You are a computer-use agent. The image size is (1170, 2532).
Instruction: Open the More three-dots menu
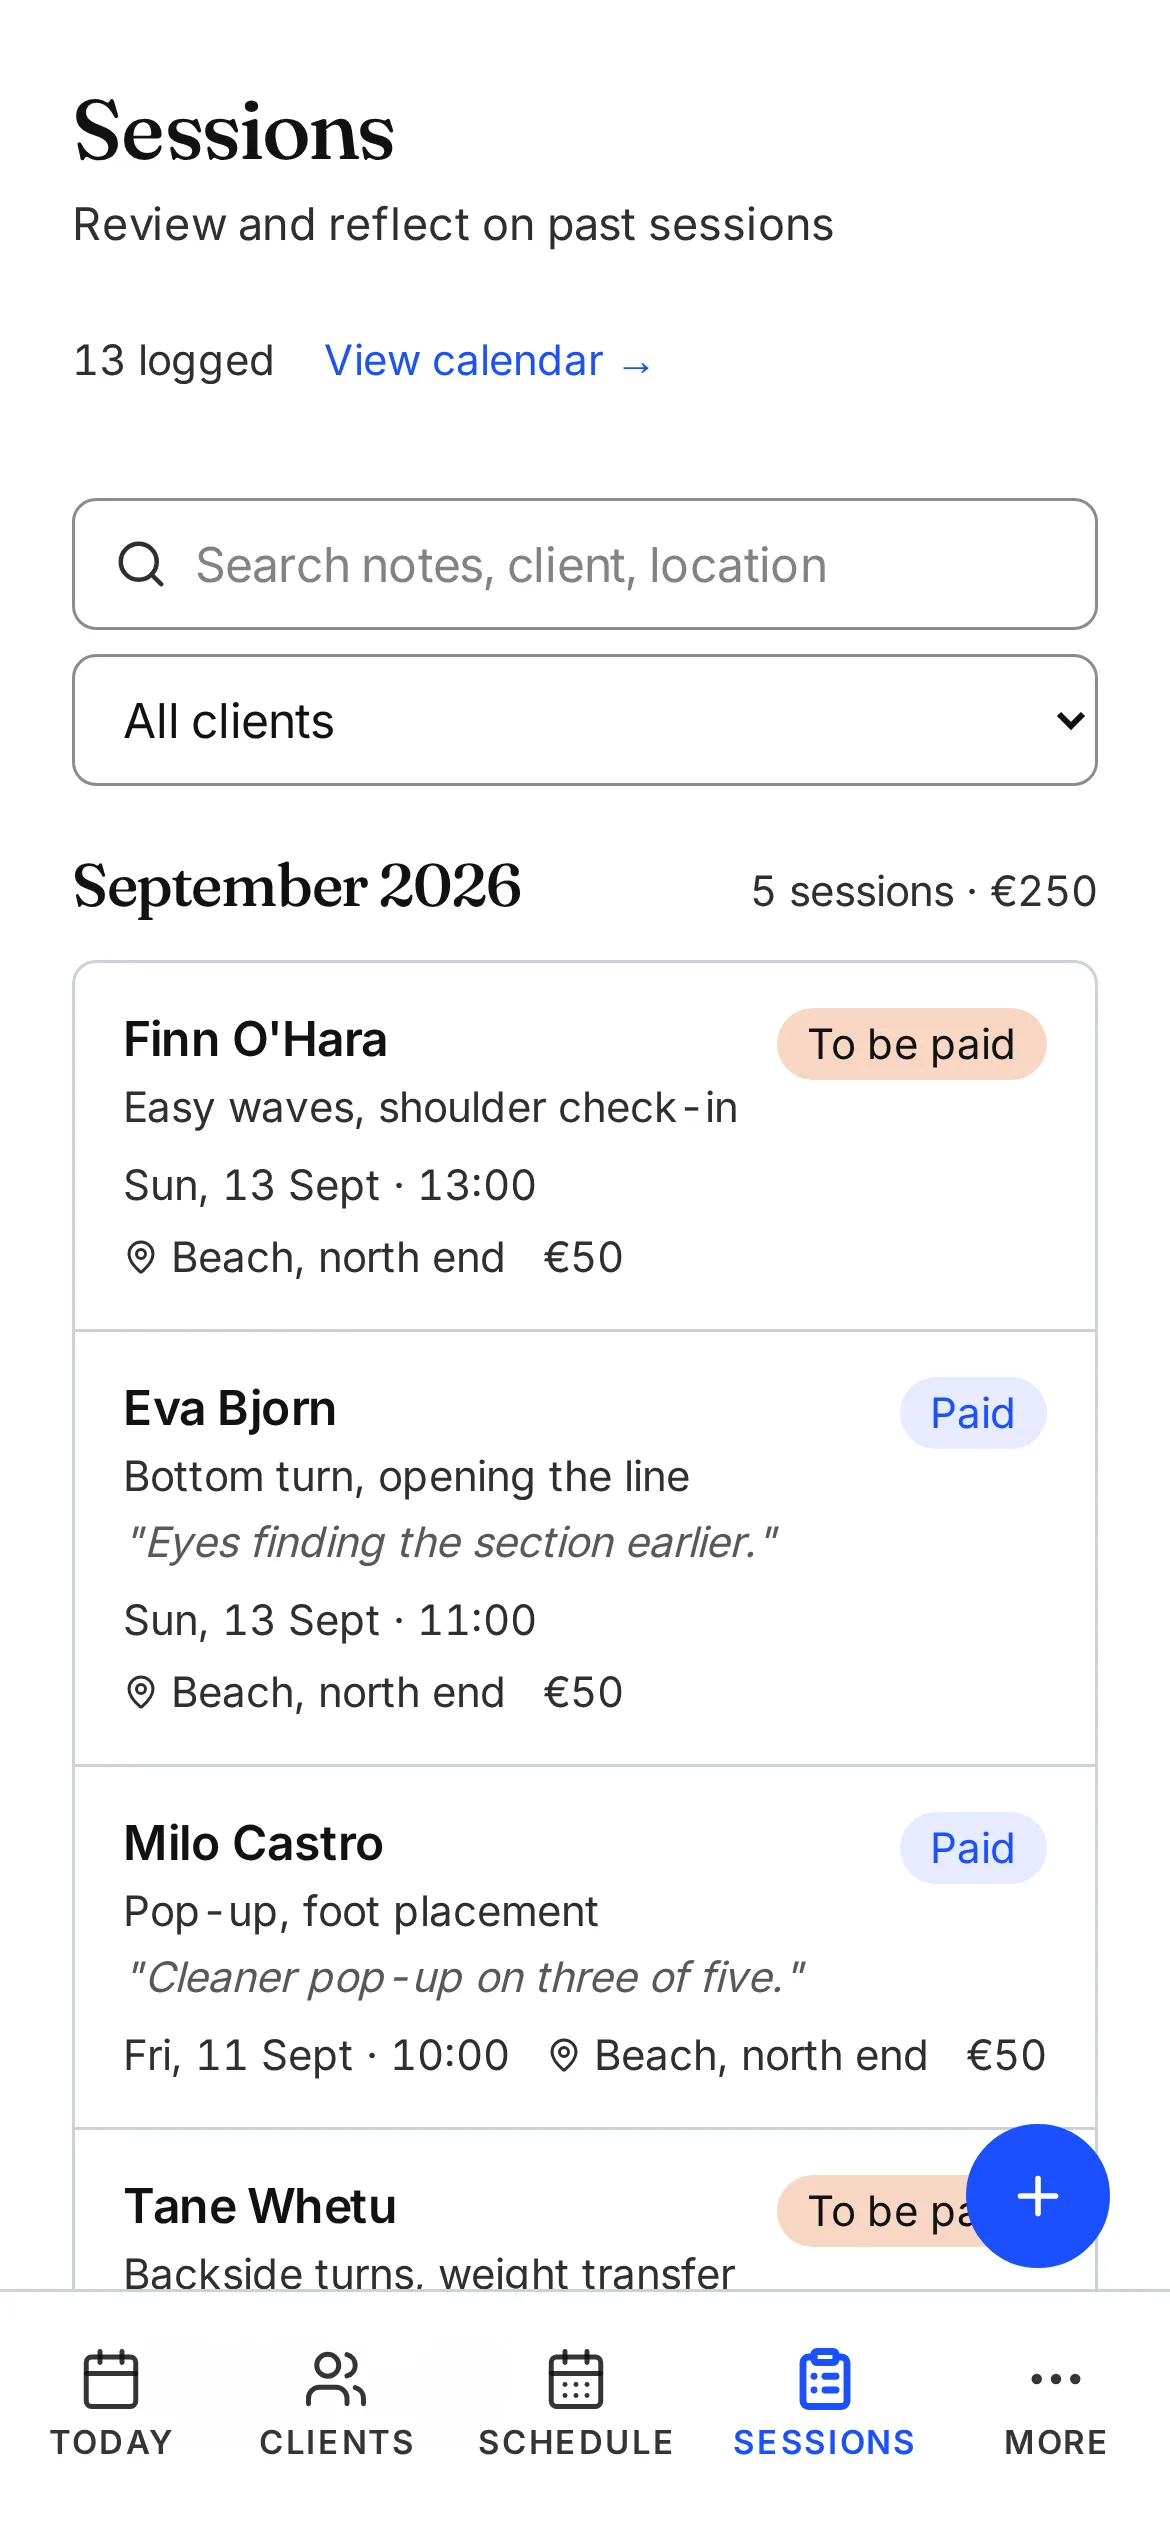coord(1056,2379)
